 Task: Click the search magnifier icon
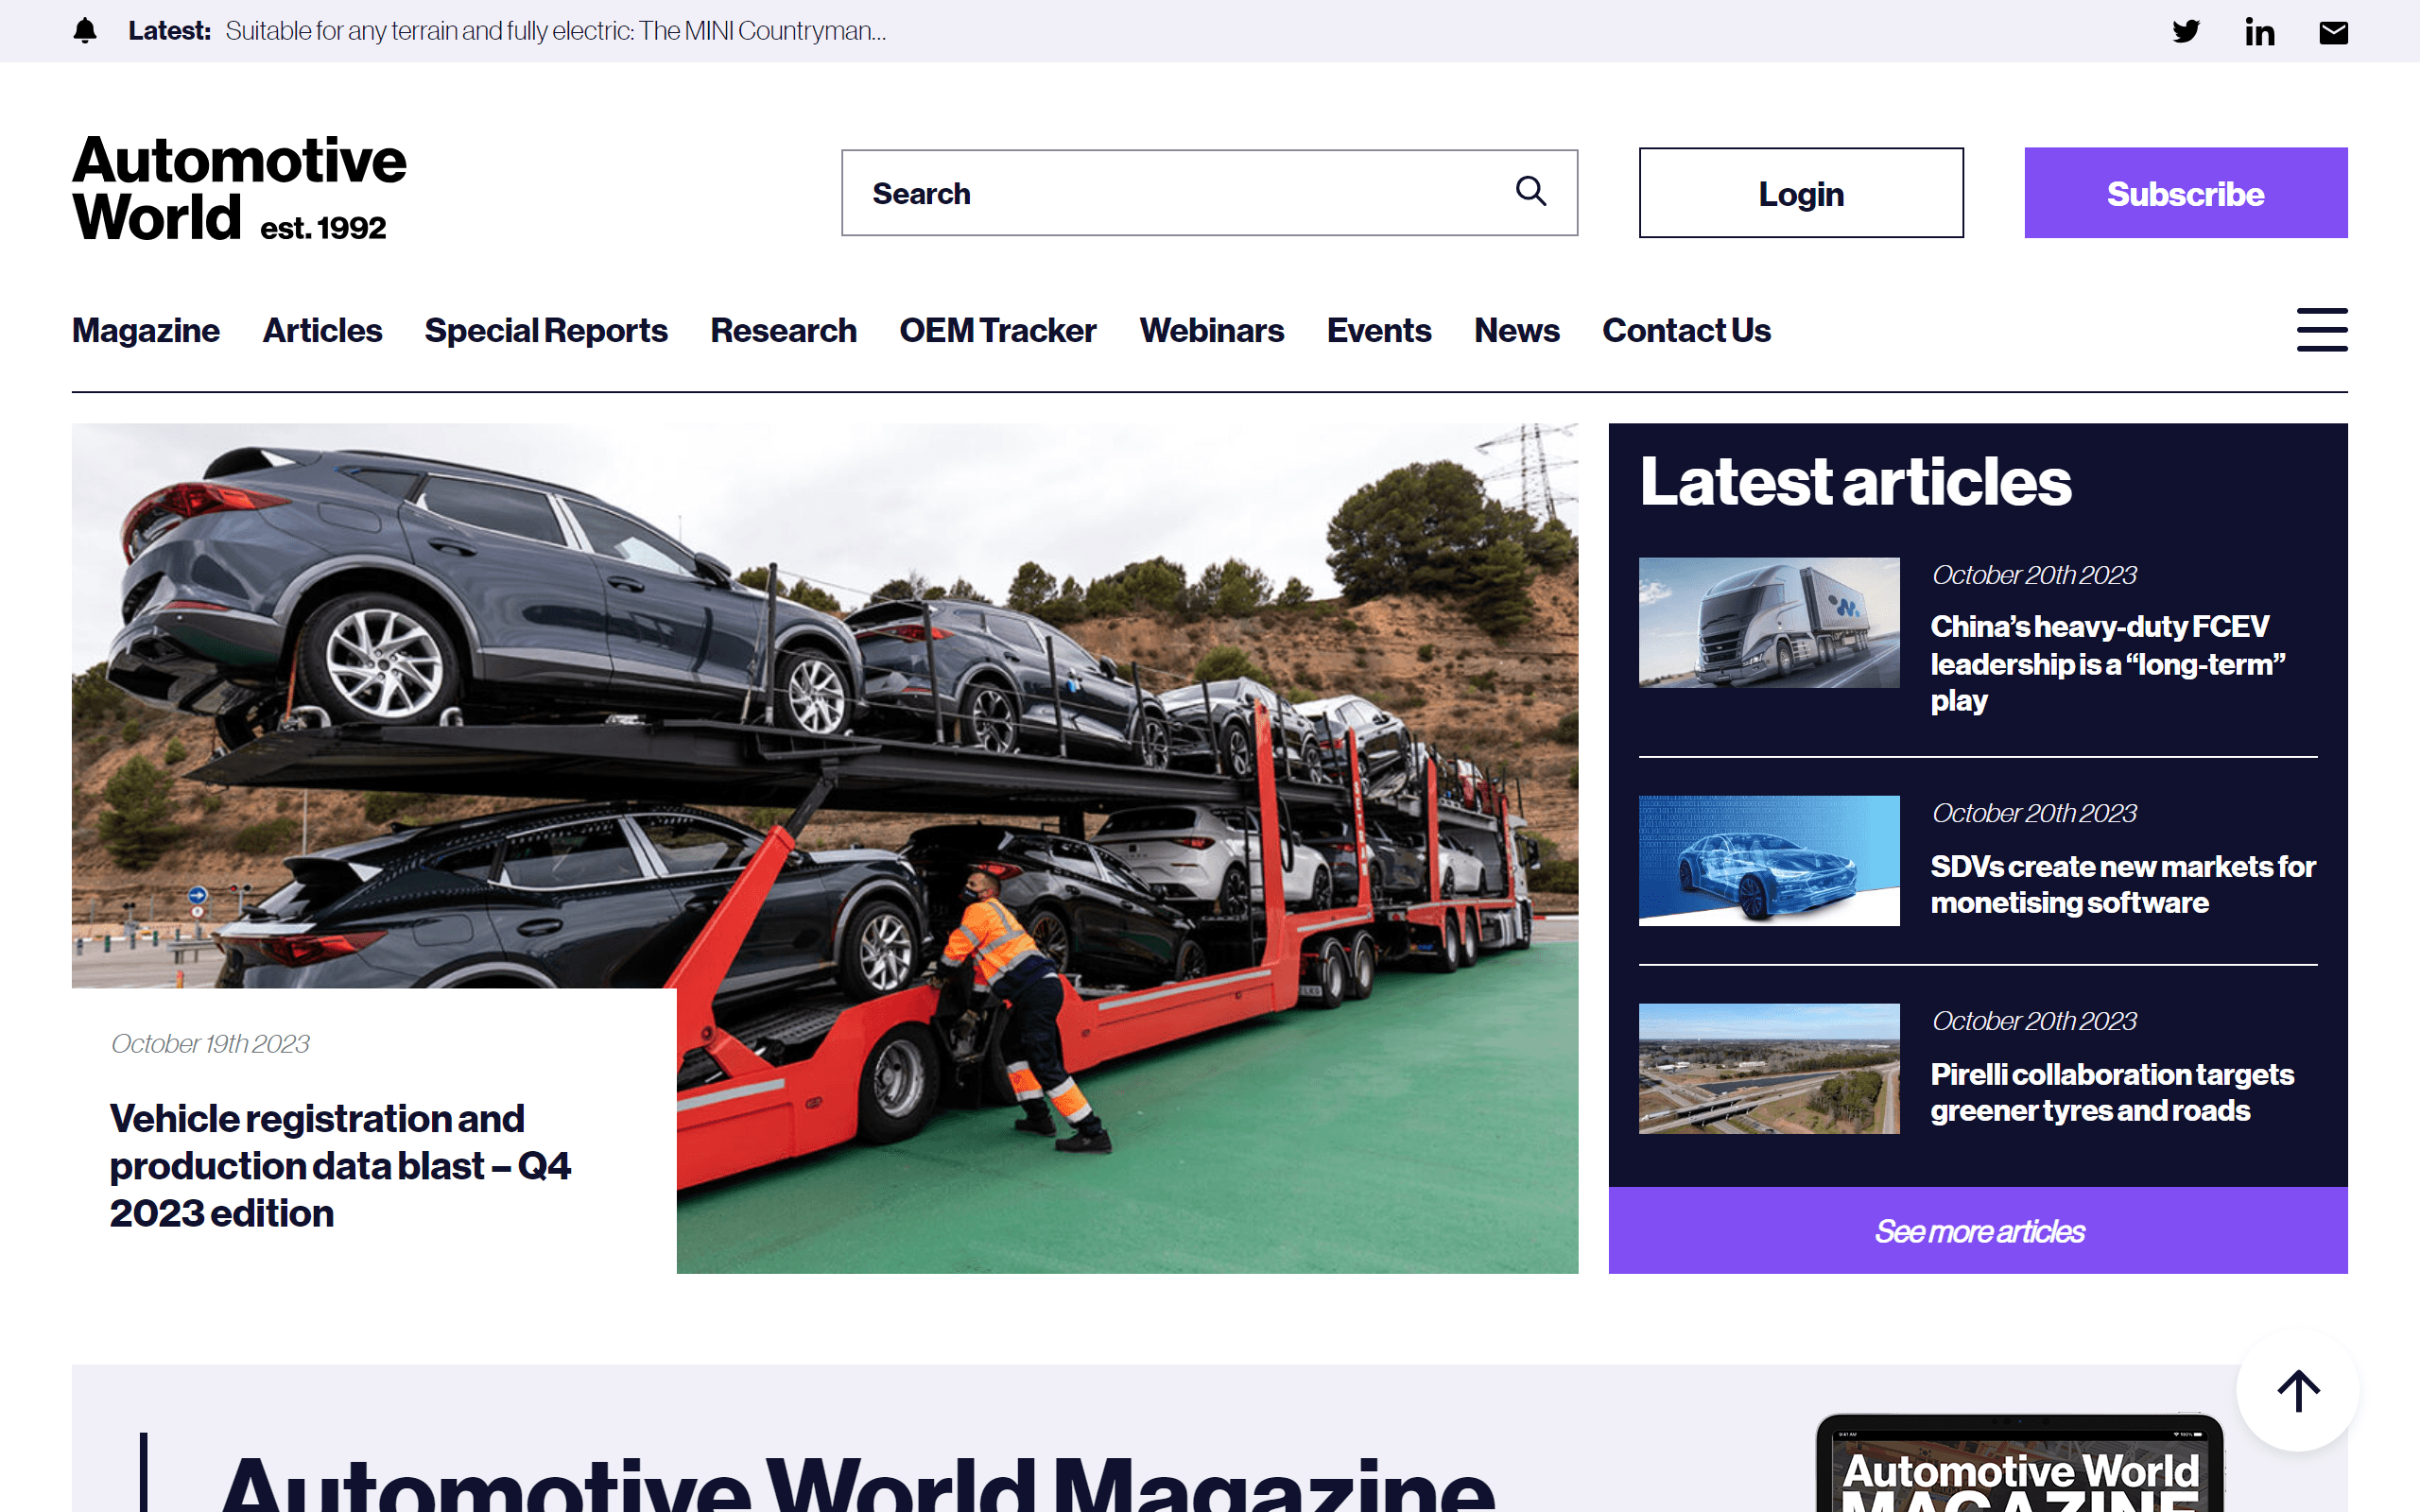point(1531,191)
